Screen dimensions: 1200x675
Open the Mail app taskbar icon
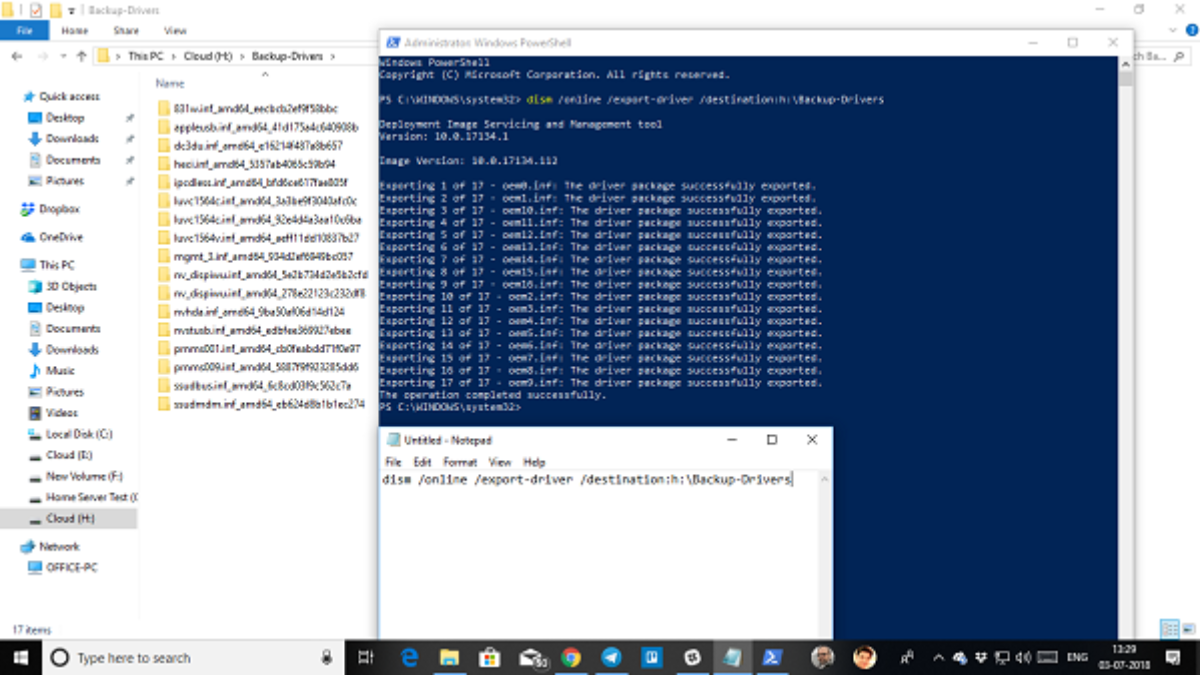click(x=531, y=657)
